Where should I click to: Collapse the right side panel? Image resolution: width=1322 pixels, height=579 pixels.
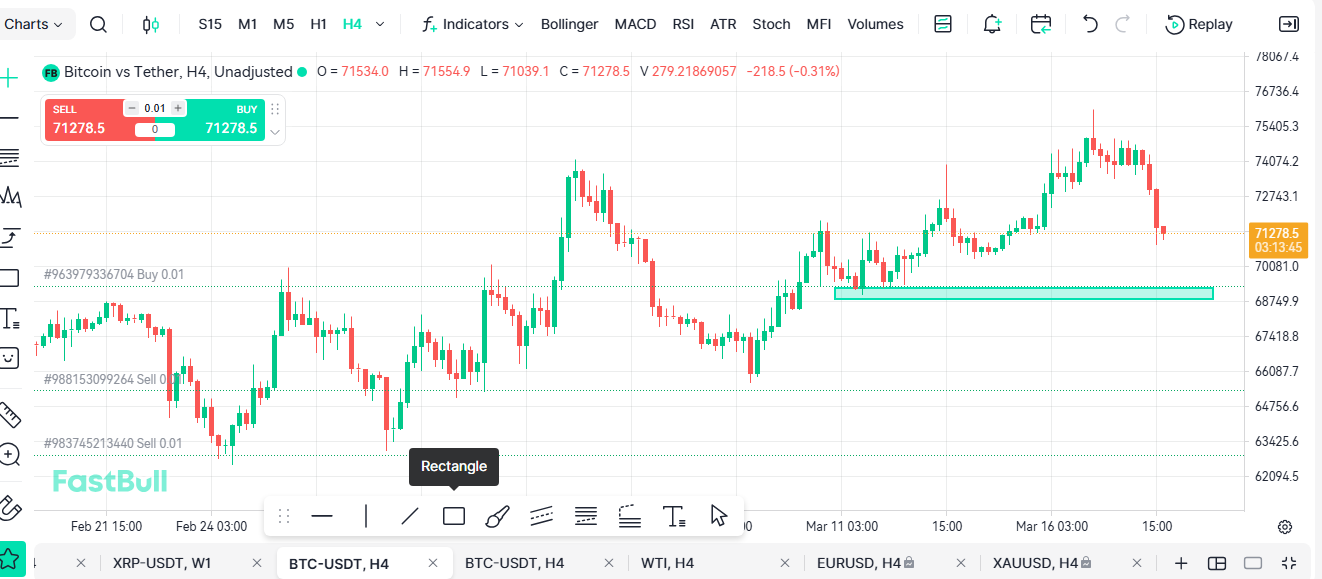click(x=1289, y=24)
